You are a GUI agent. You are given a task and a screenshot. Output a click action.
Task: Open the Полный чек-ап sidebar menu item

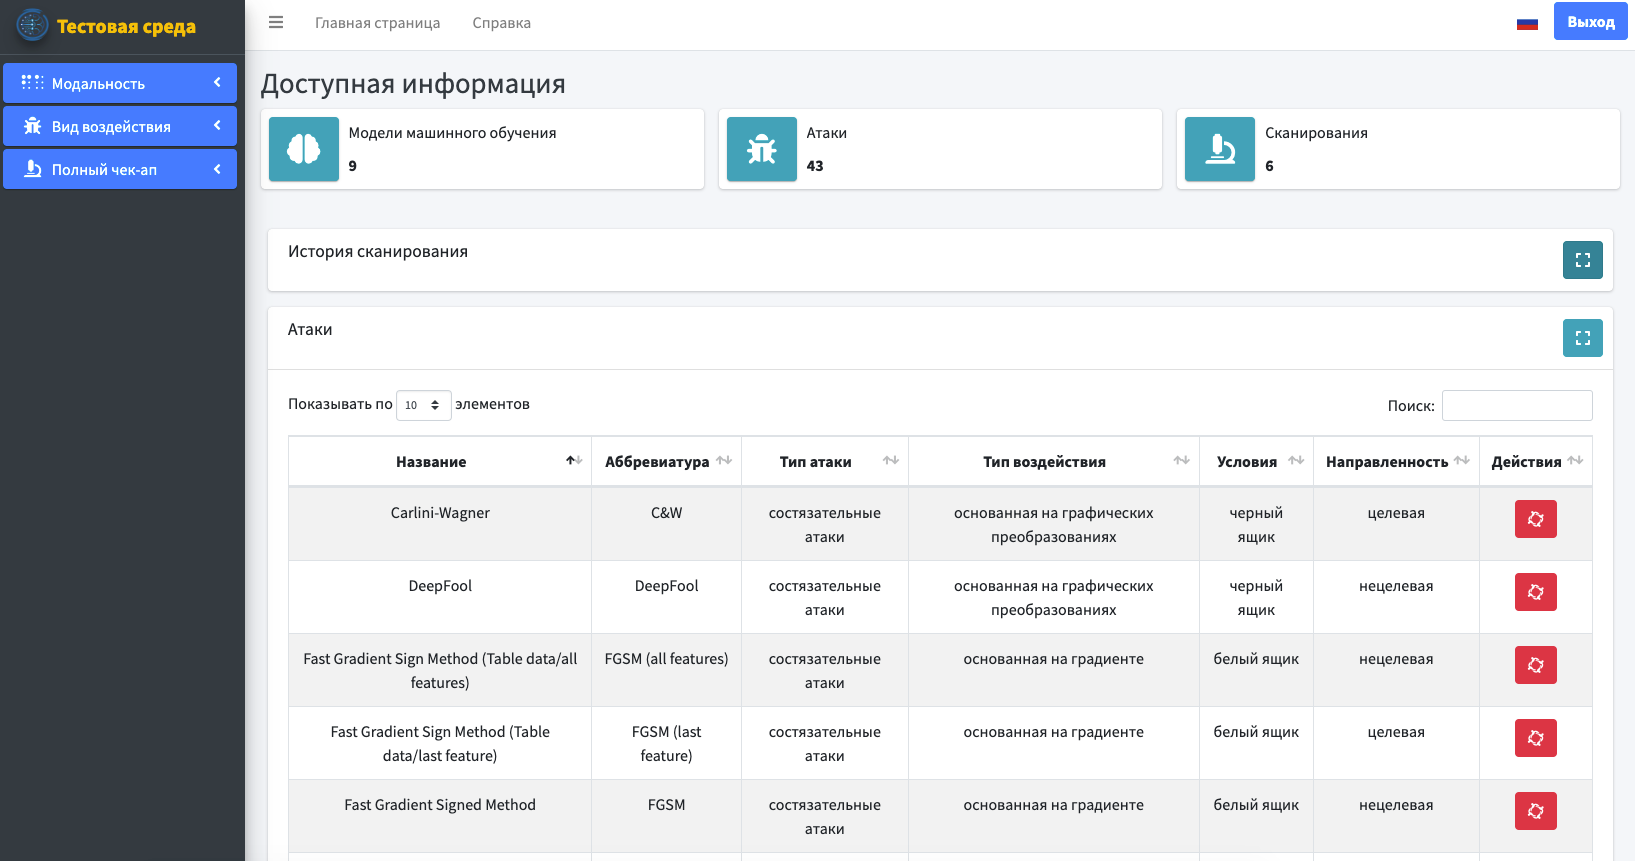pyautogui.click(x=120, y=169)
